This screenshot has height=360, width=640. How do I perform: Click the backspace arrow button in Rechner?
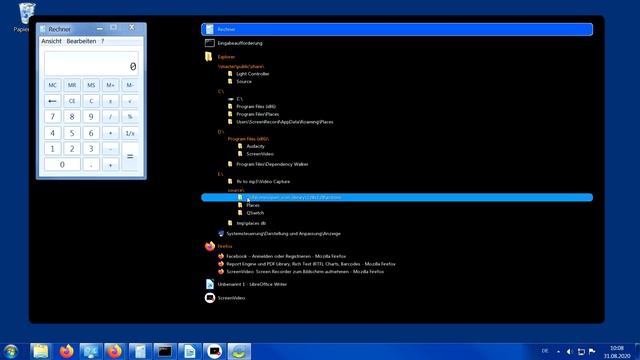(52, 101)
